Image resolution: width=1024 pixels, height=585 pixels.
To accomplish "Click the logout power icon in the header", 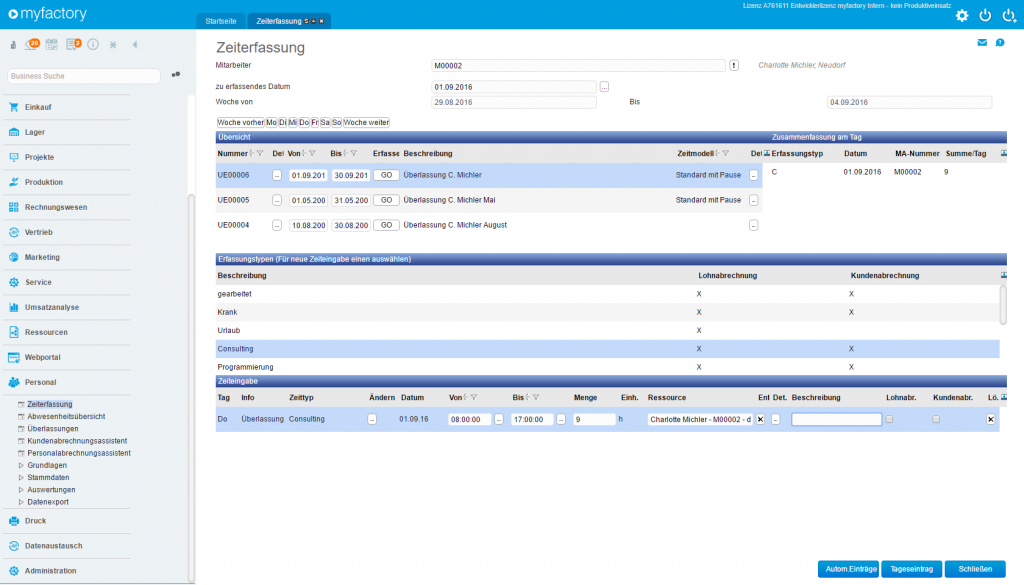I will point(985,15).
